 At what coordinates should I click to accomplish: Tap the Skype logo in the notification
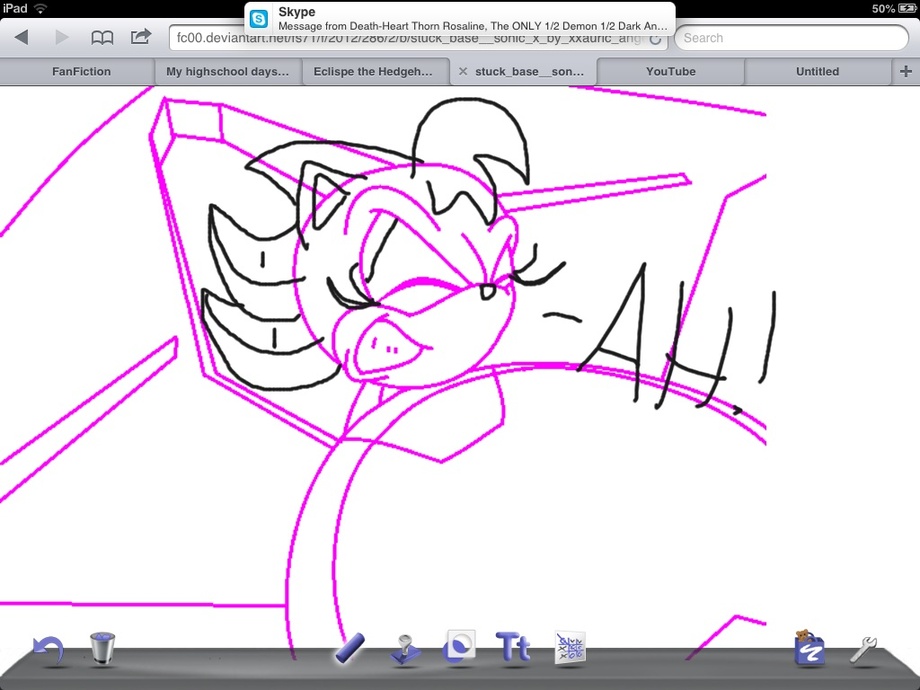(259, 19)
